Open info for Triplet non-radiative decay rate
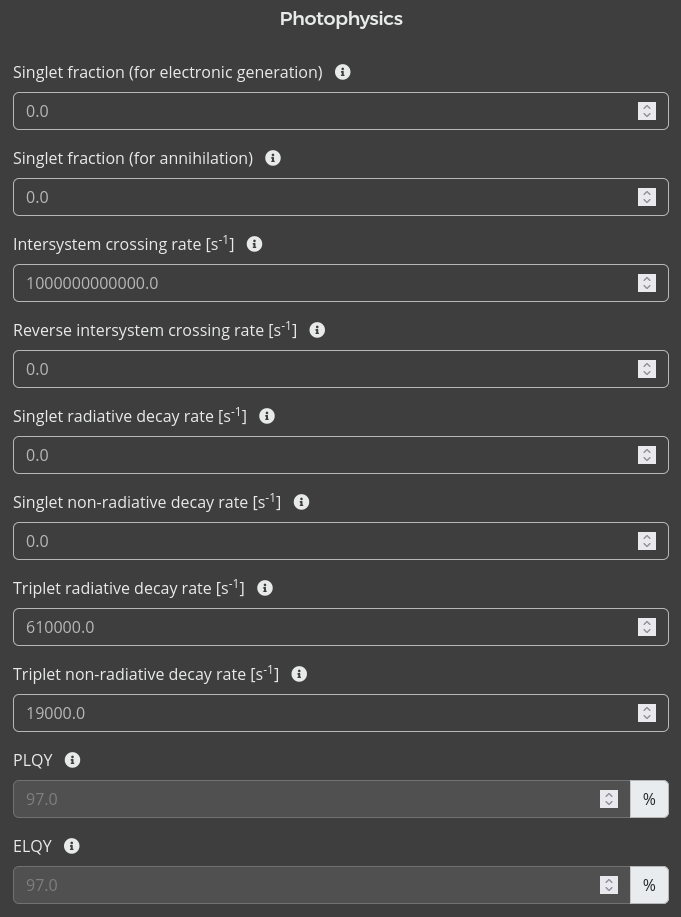This screenshot has width=681, height=917. pyautogui.click(x=299, y=674)
